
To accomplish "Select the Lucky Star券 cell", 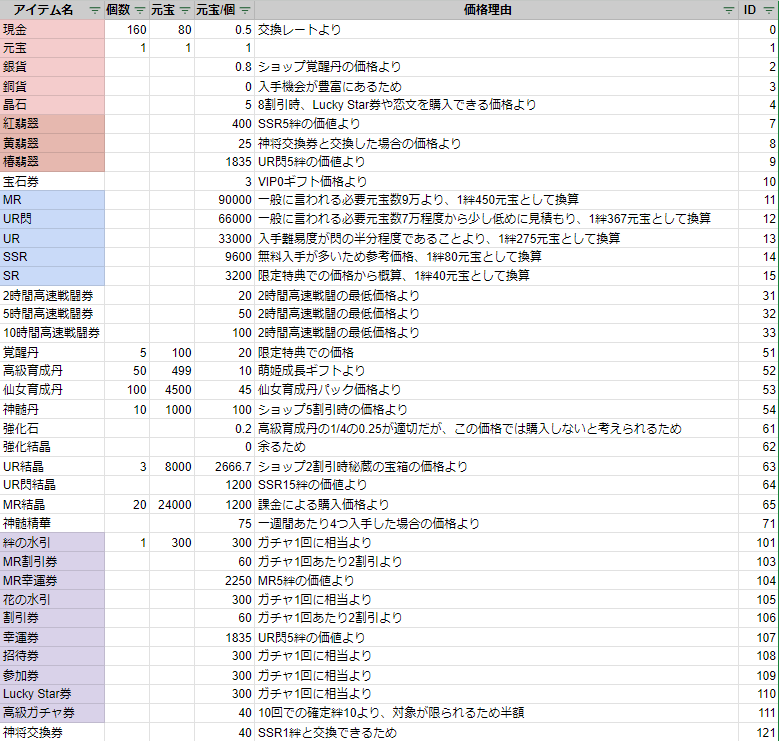I will [x=51, y=694].
